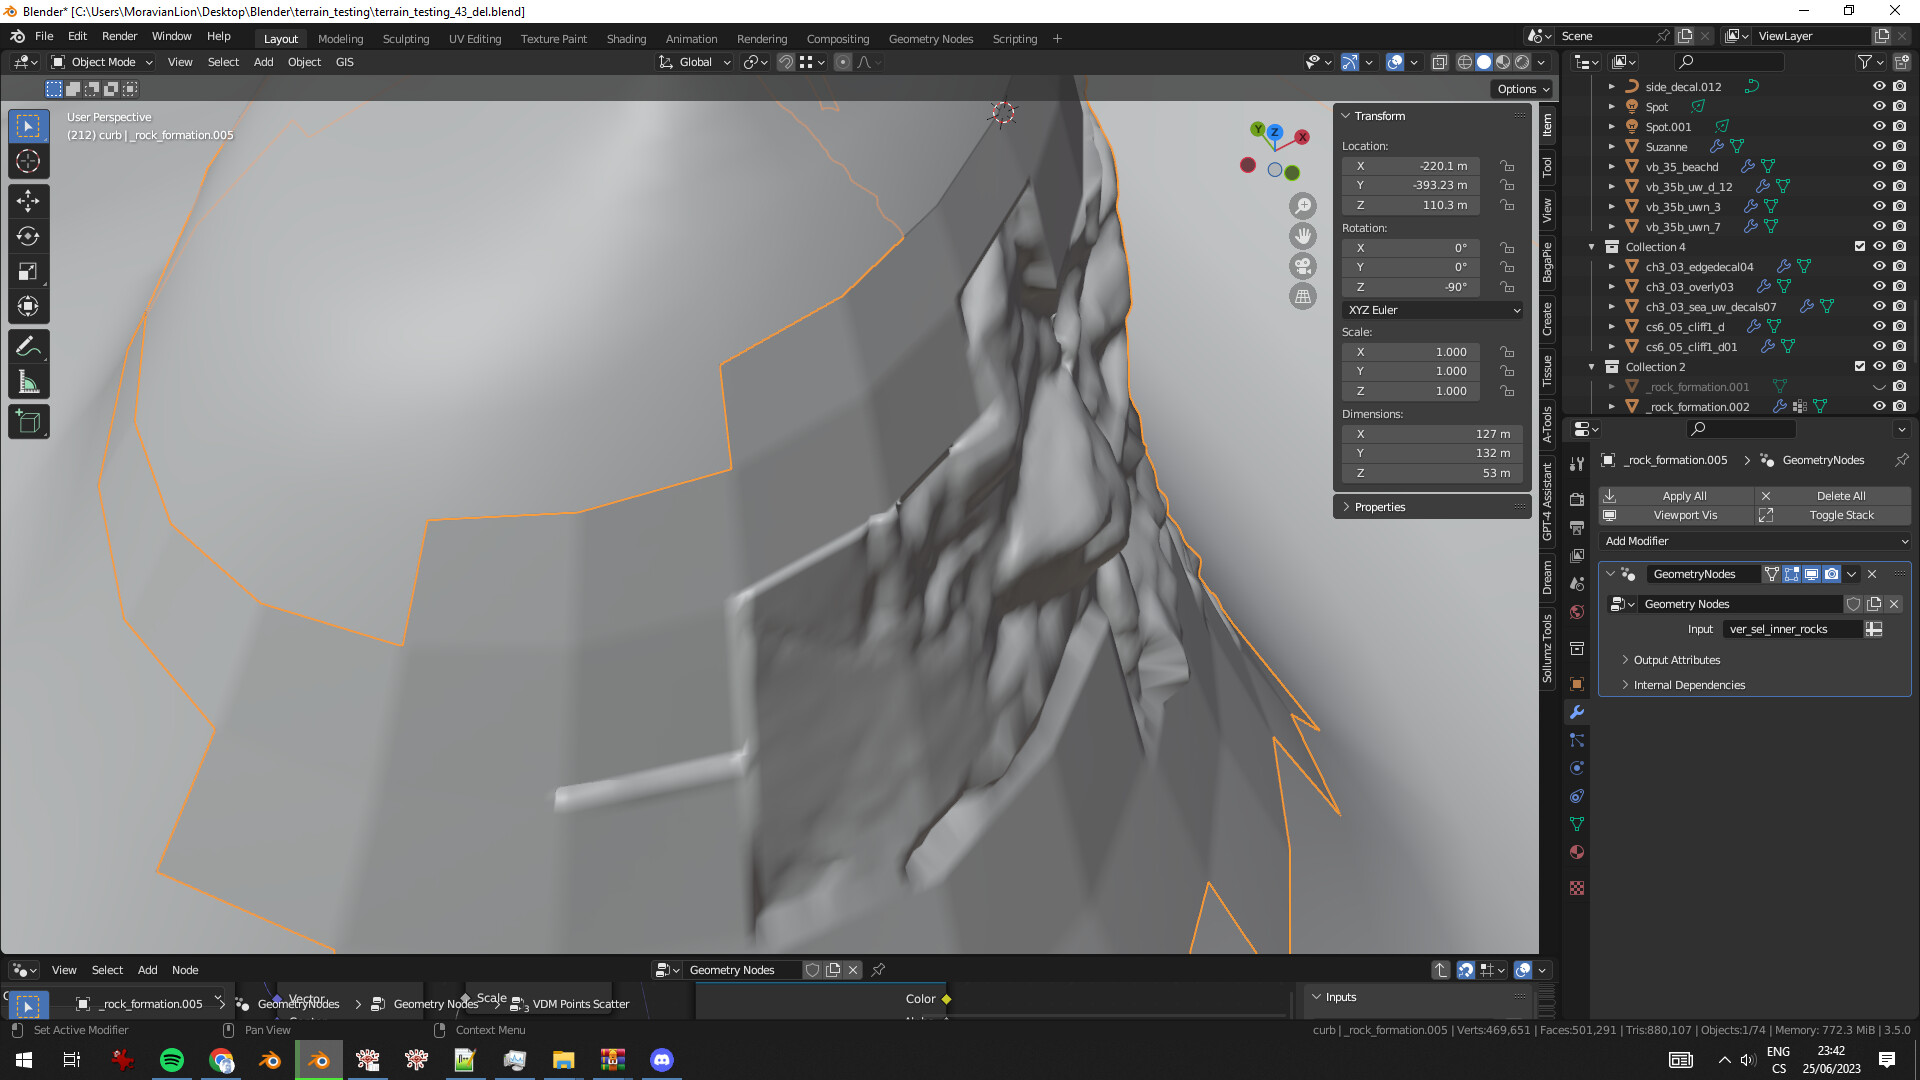Open the Render properties tab

(x=1577, y=499)
